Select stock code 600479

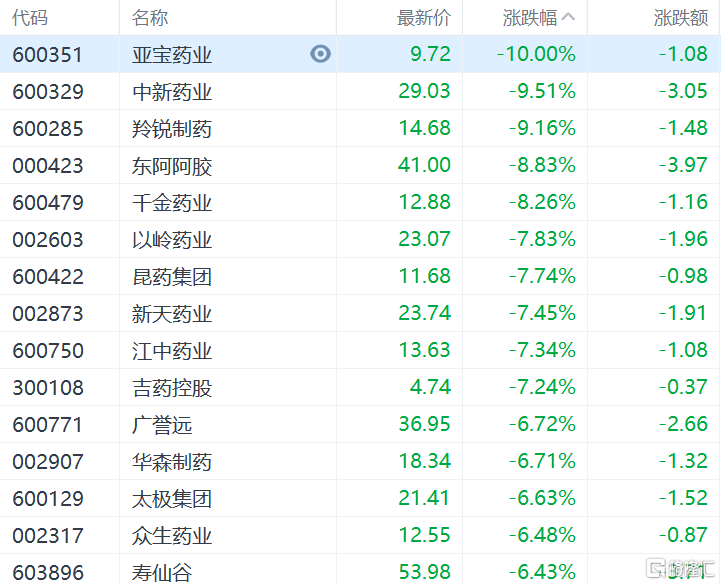48,203
